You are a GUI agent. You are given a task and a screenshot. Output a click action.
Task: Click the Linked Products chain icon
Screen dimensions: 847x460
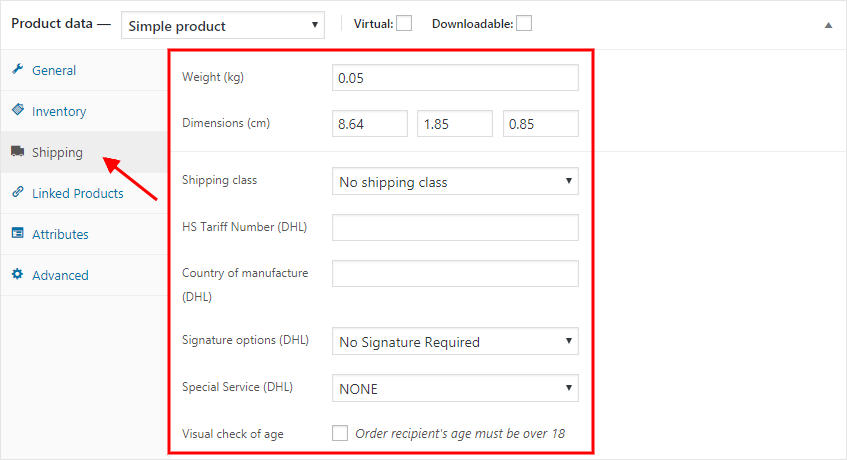coord(18,192)
